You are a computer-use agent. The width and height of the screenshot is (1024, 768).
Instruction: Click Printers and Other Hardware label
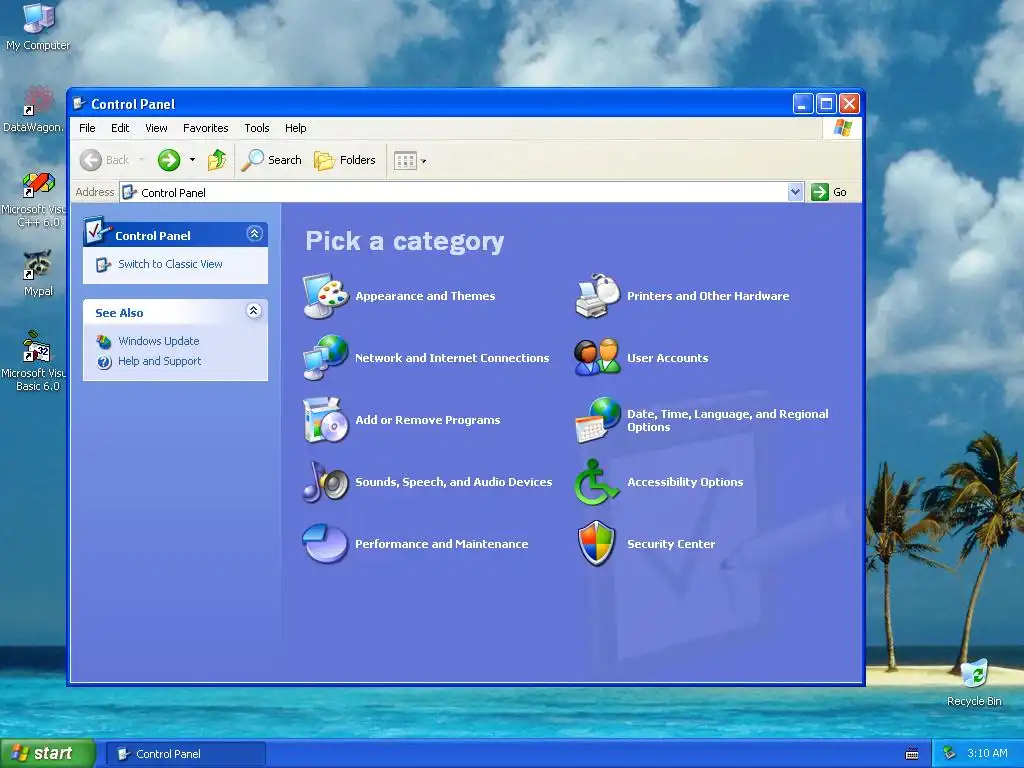708,296
